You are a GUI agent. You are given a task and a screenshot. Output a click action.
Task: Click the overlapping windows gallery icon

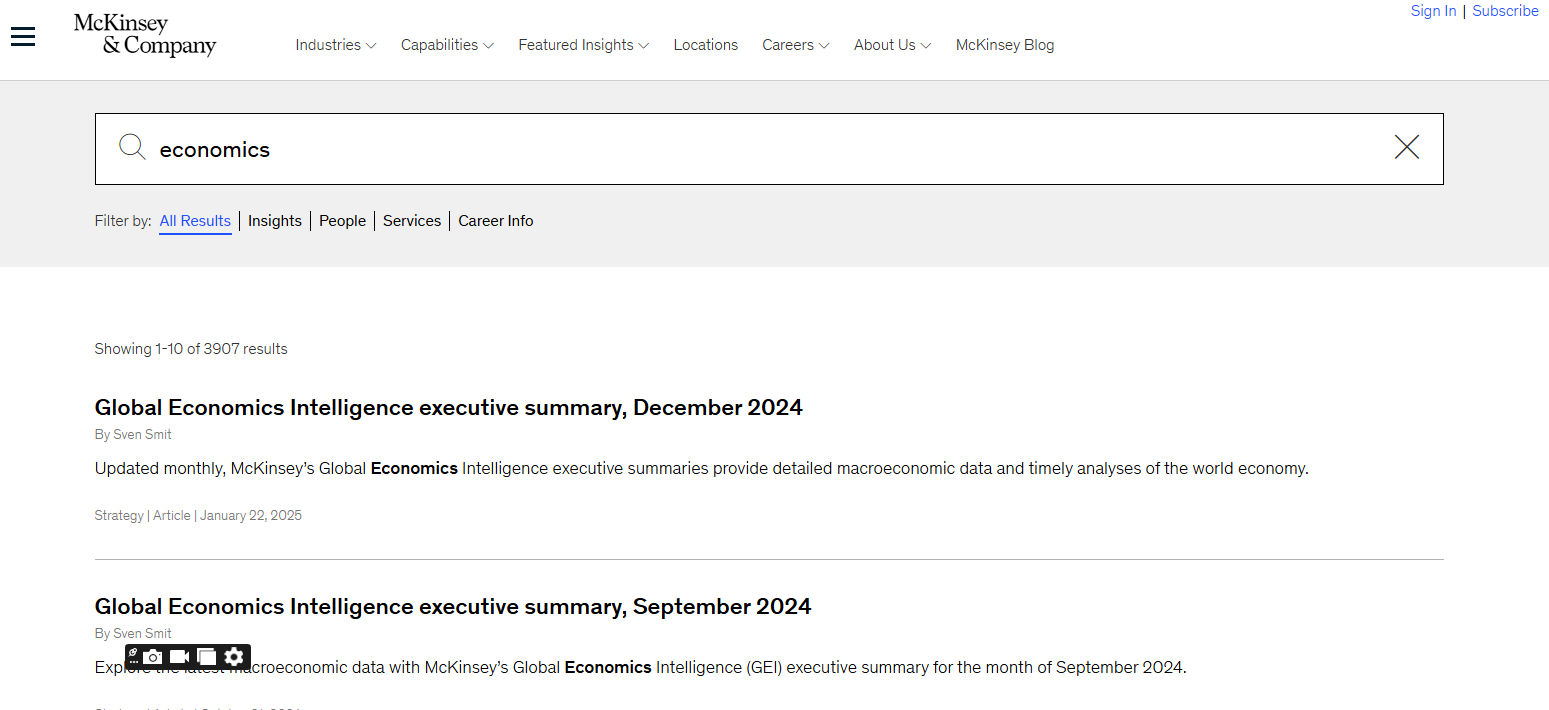click(207, 657)
